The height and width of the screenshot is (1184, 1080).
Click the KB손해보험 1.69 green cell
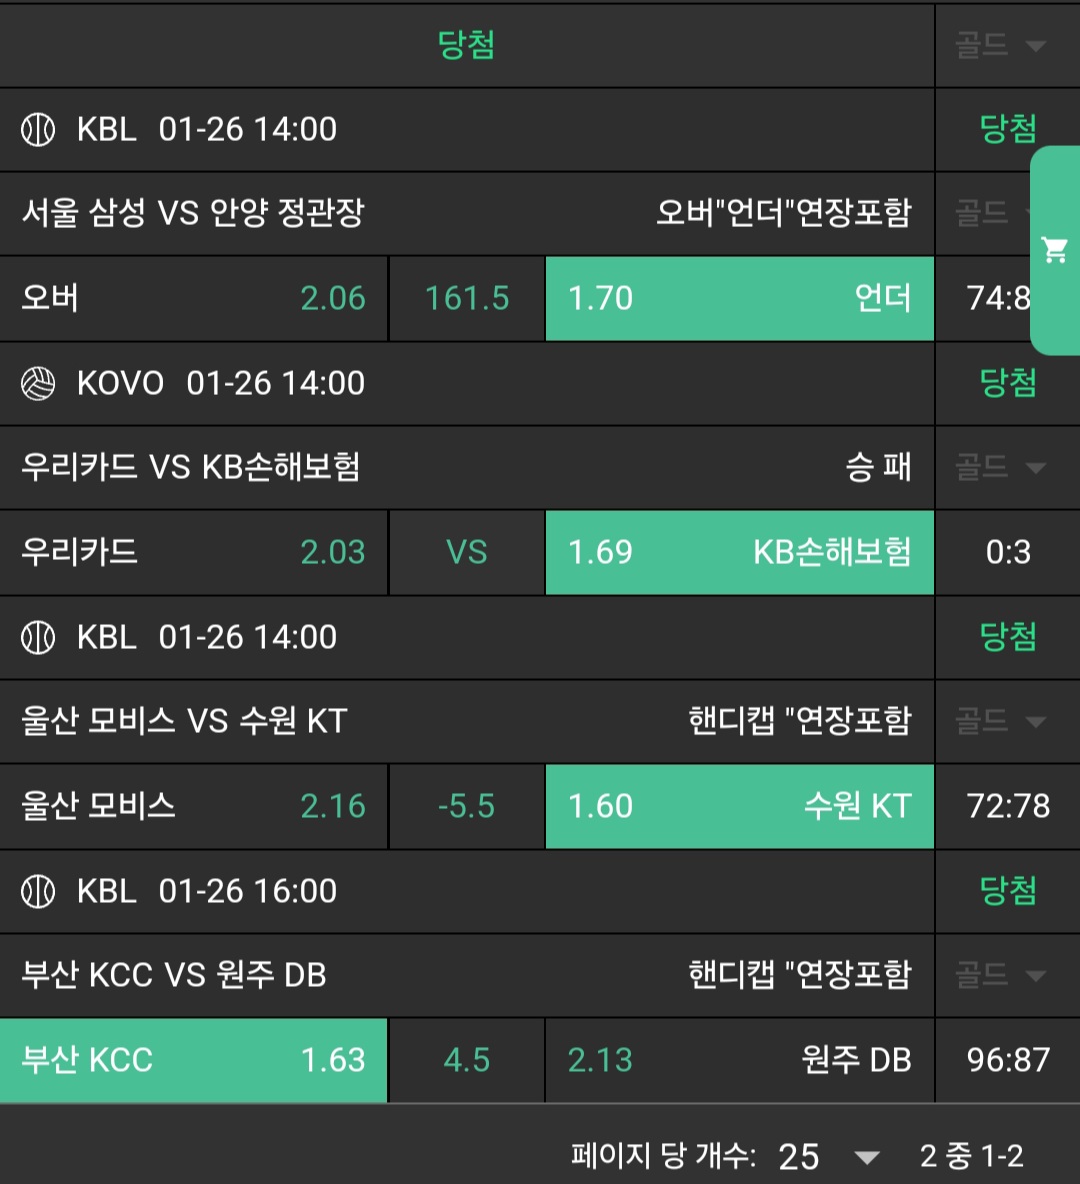(739, 552)
